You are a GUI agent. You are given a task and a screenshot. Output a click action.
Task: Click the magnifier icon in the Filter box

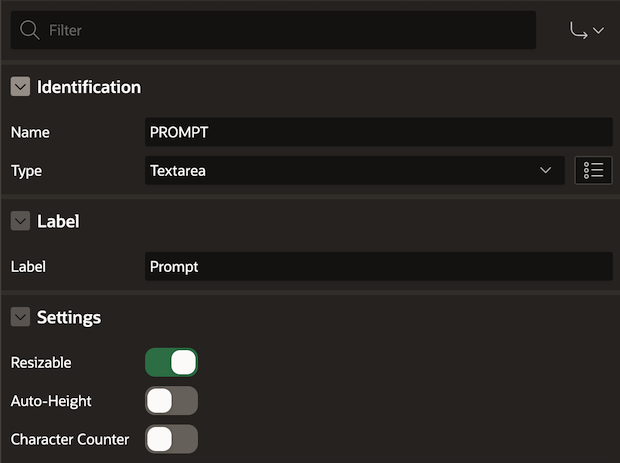(30, 31)
